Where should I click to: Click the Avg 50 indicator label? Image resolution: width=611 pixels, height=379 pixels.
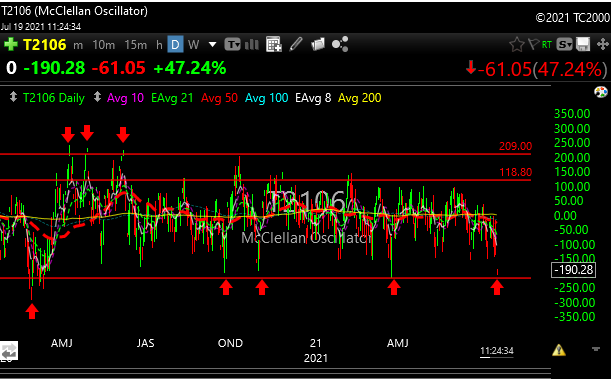(219, 98)
